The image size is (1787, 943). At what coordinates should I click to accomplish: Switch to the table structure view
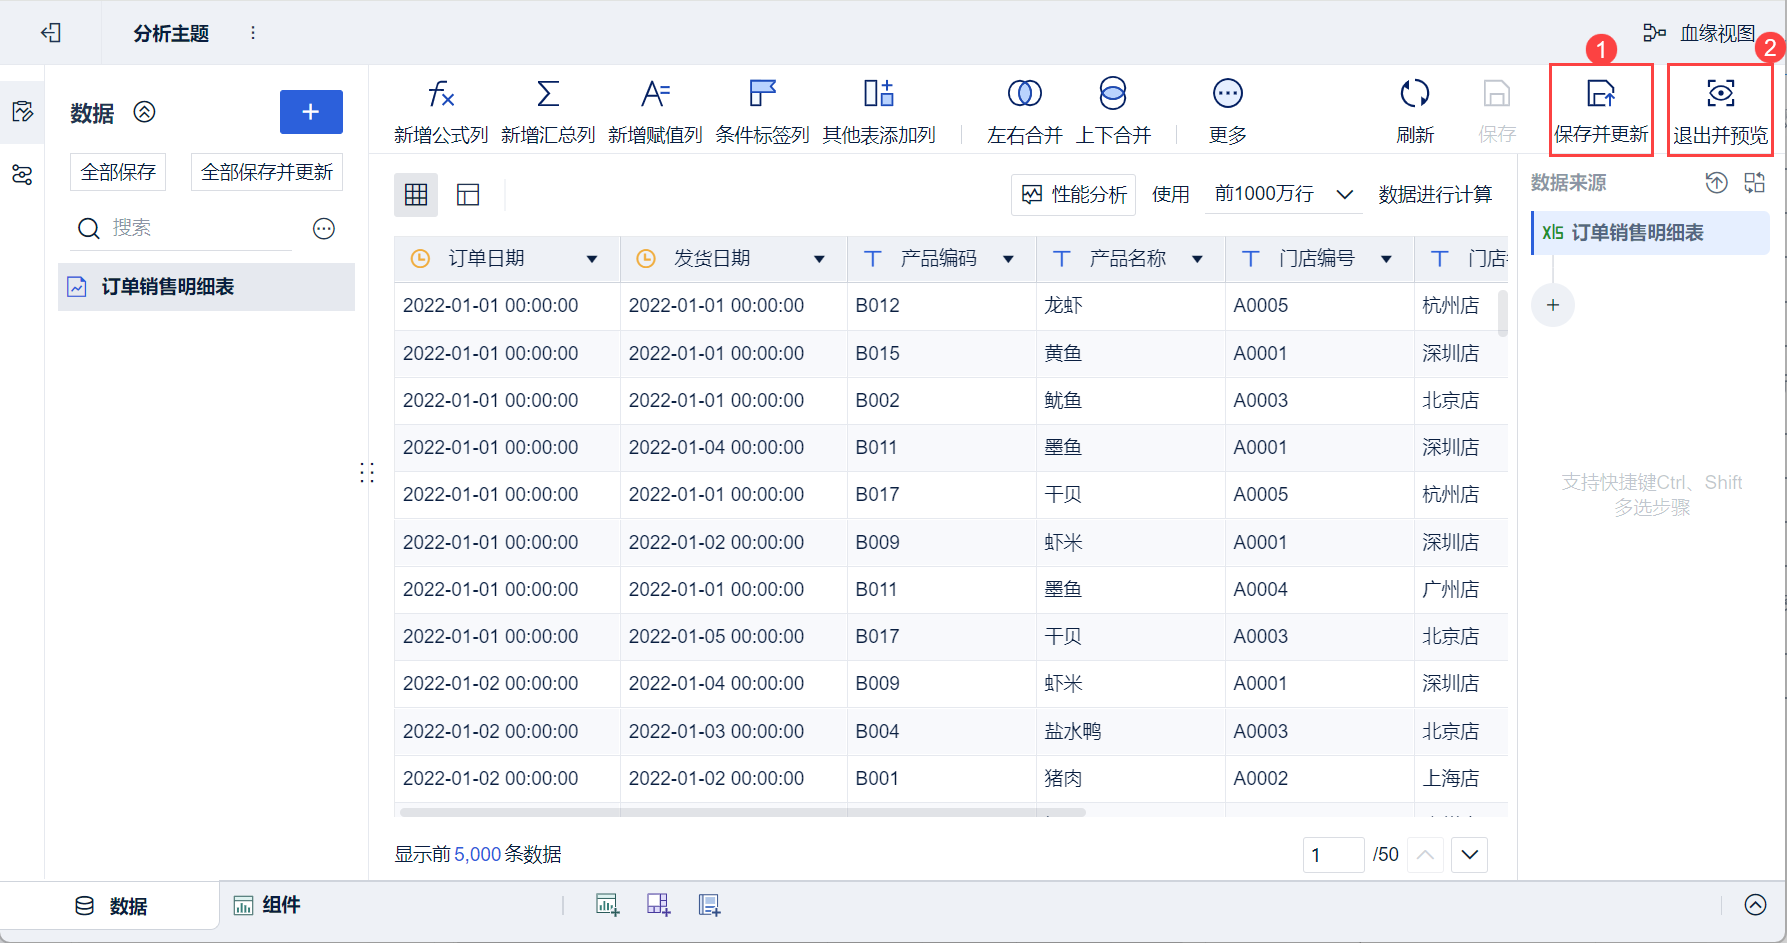pyautogui.click(x=468, y=195)
